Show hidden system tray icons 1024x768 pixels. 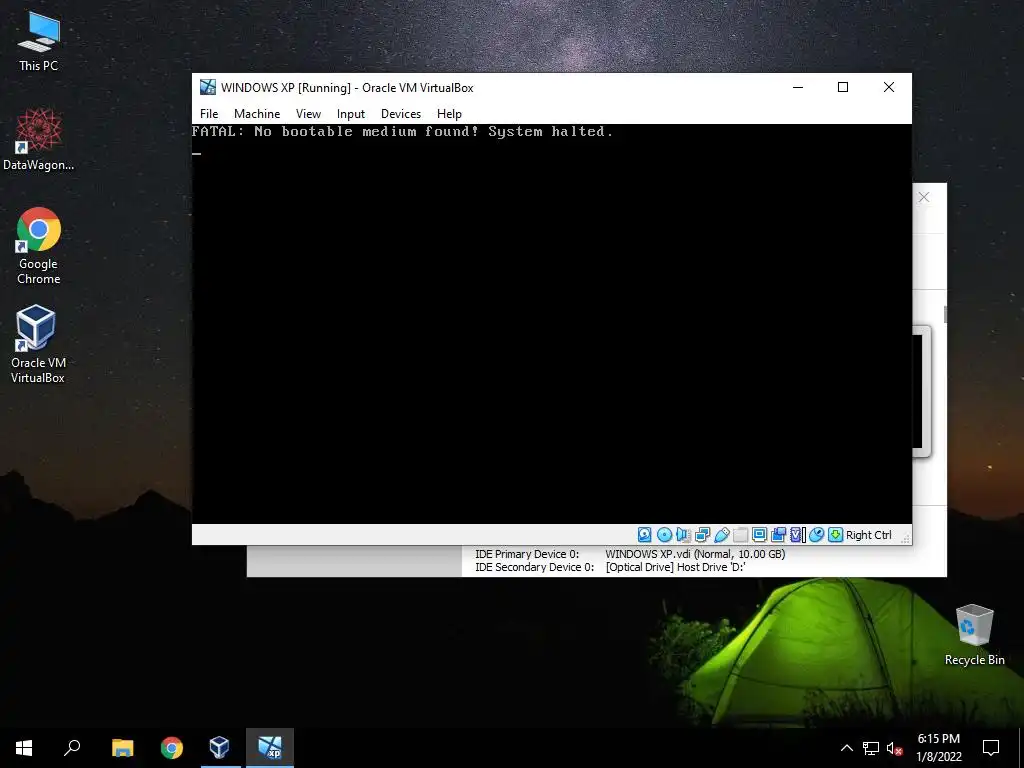pyautogui.click(x=846, y=748)
